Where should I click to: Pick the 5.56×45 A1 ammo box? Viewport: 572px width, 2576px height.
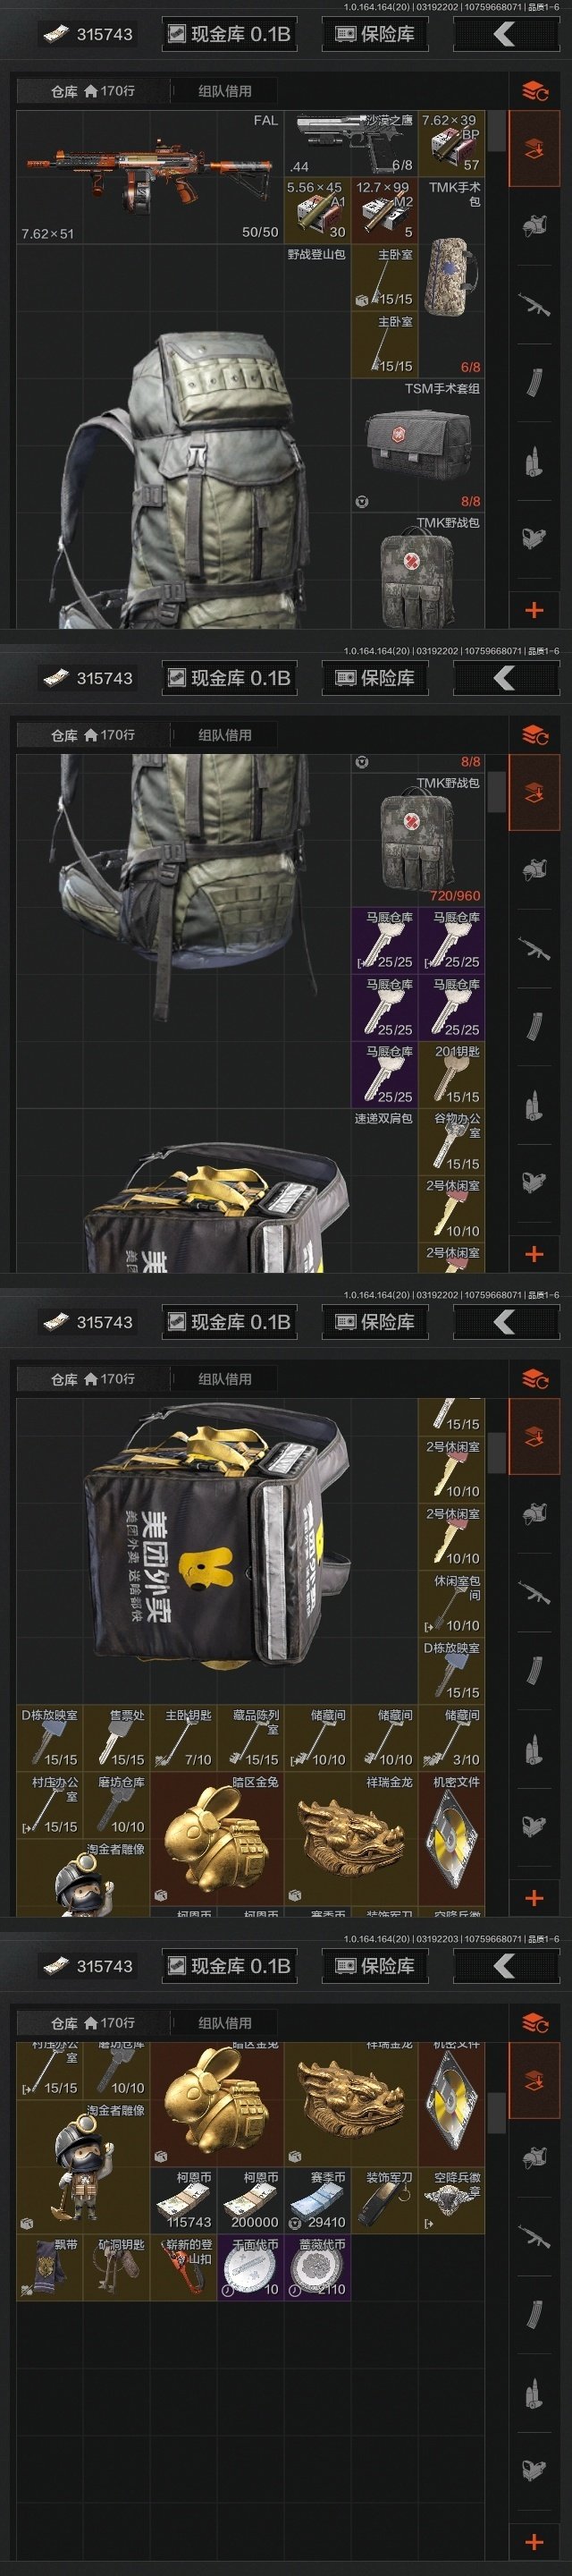pyautogui.click(x=317, y=210)
